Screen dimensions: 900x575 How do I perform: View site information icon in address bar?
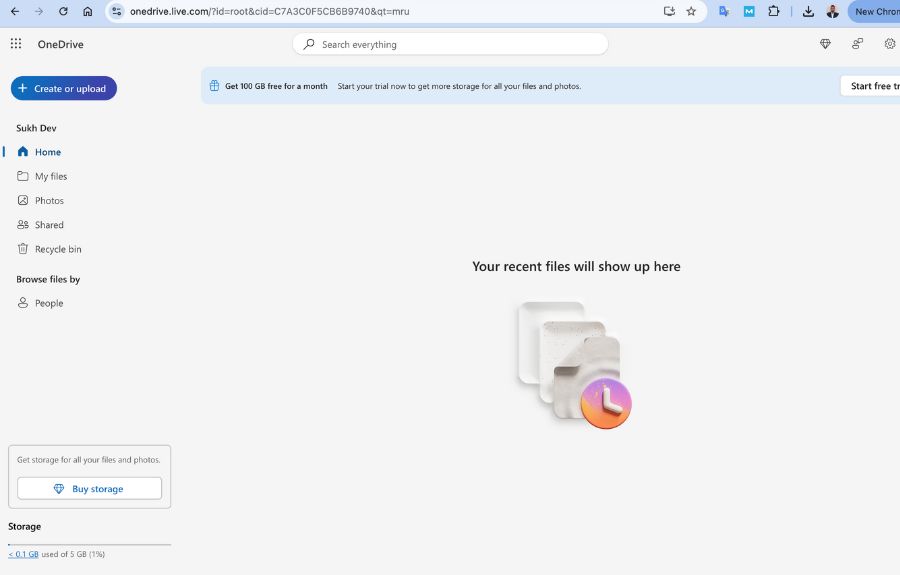[x=117, y=11]
